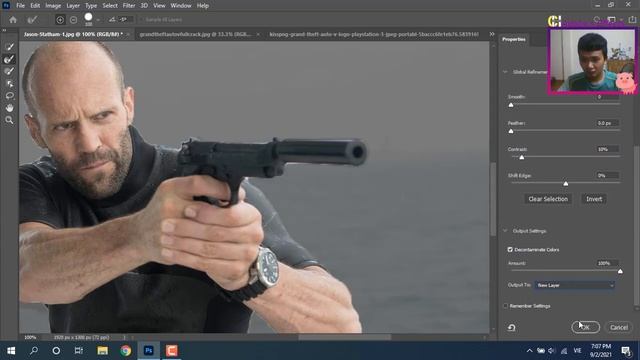This screenshot has height=360, width=640.
Task: Select the Properties panel tab
Action: (x=514, y=39)
